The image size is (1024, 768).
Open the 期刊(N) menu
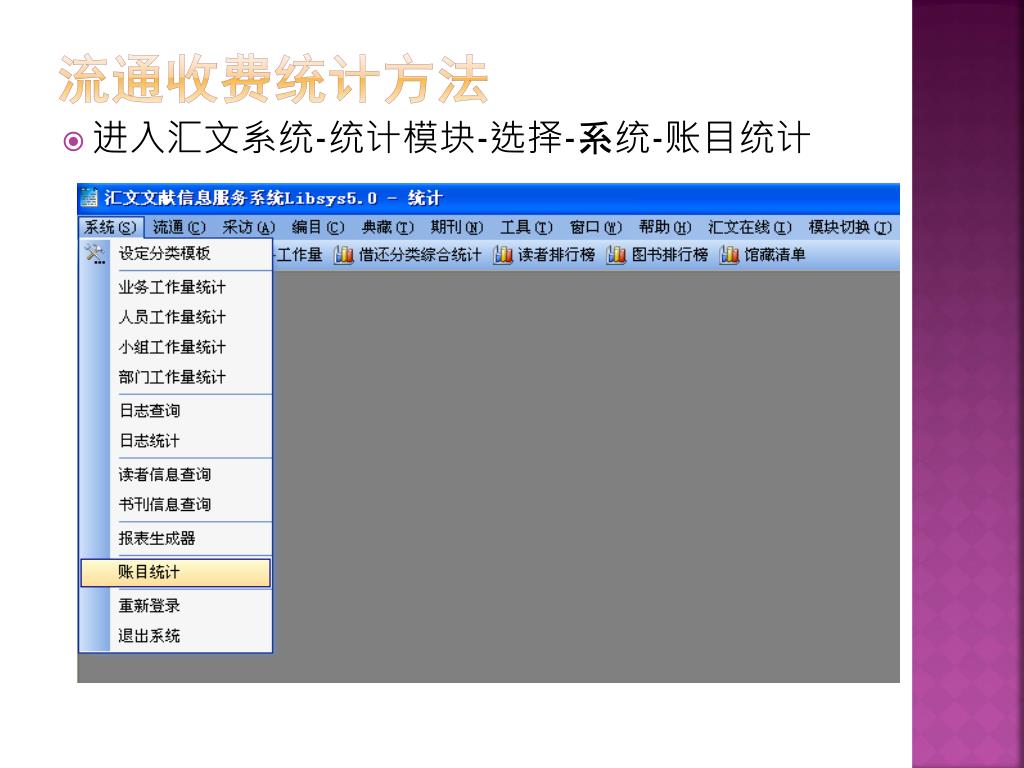(x=456, y=227)
